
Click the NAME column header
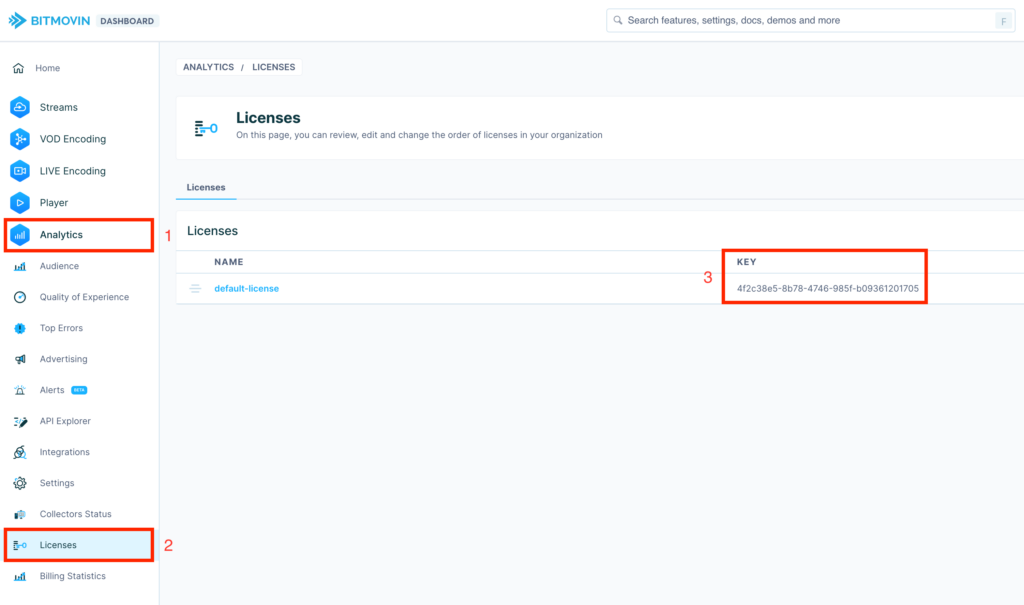[x=229, y=262]
